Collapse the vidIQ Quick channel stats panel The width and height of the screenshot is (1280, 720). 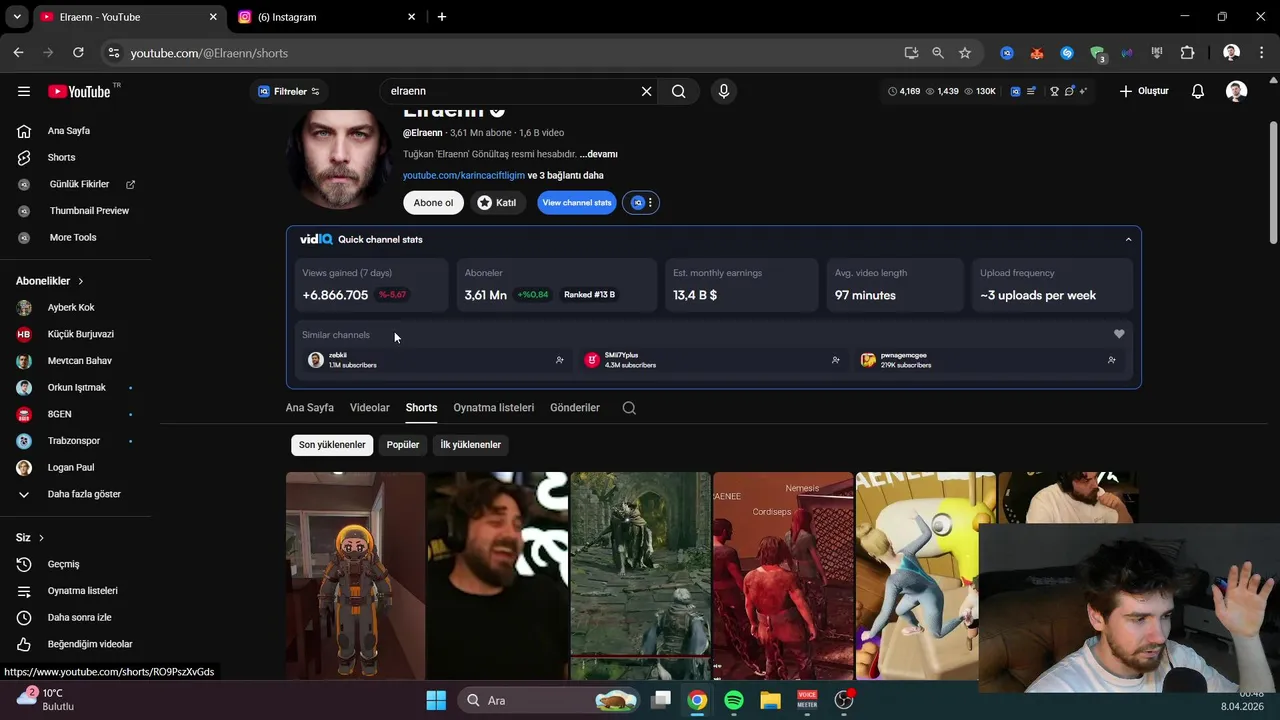coord(1128,240)
